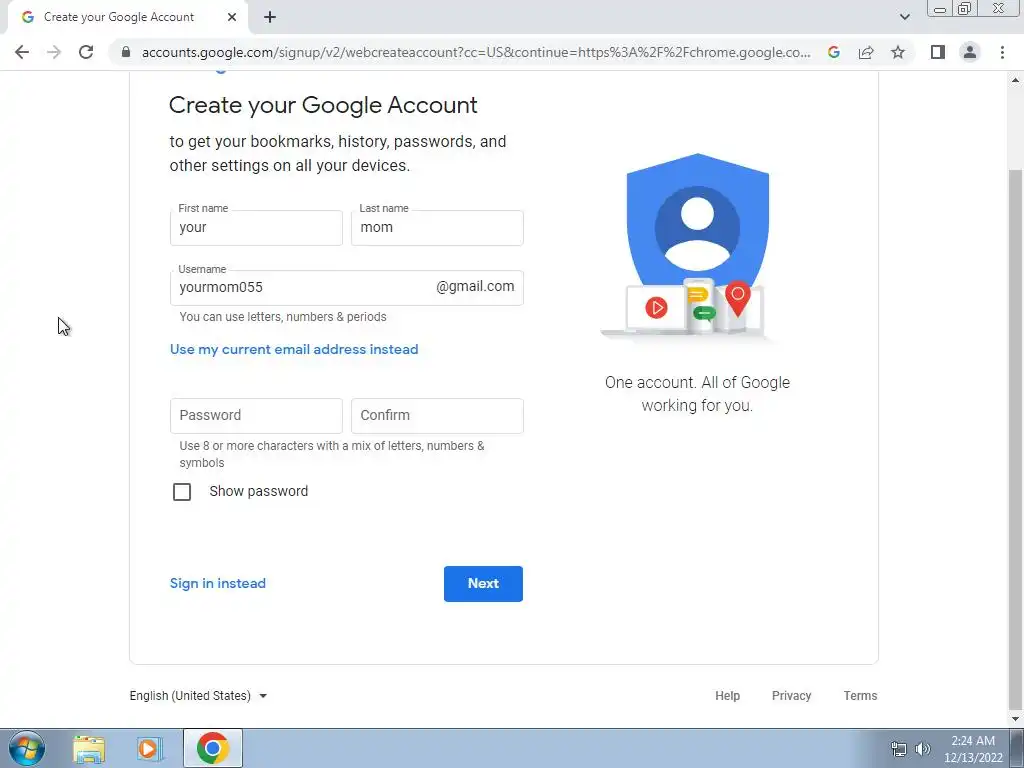The width and height of the screenshot is (1024, 768).
Task: Click the Confirm password field
Action: tap(437, 416)
